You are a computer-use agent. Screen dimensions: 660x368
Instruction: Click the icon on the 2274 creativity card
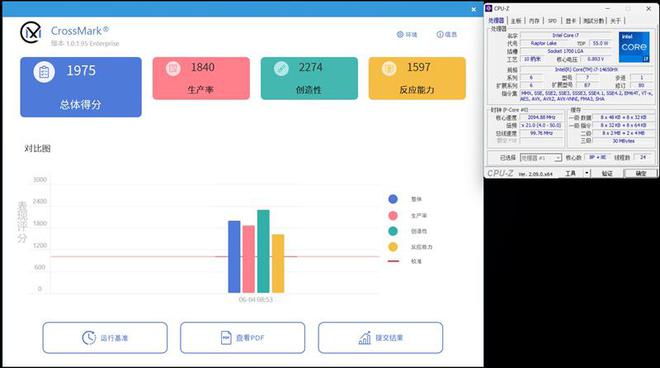(x=281, y=68)
